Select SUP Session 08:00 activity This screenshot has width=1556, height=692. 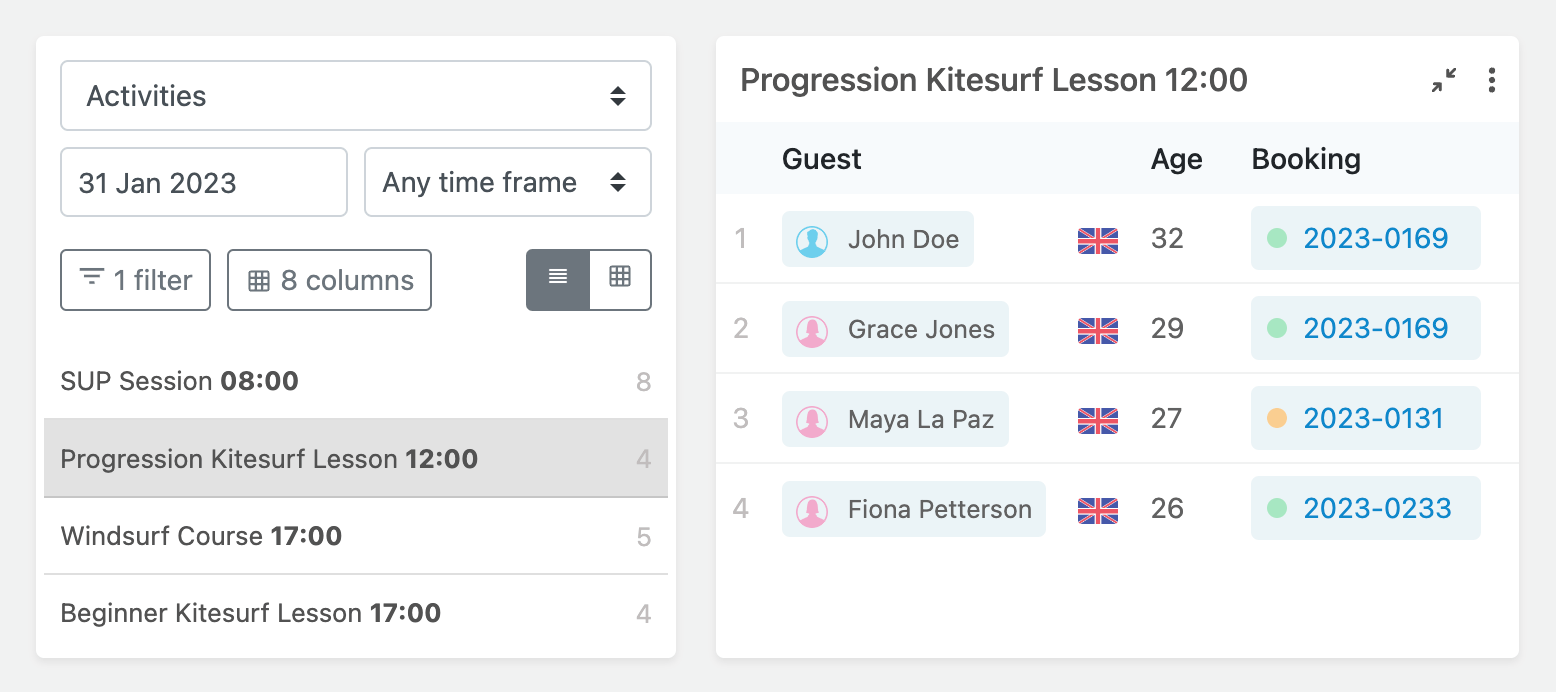pyautogui.click(x=356, y=381)
